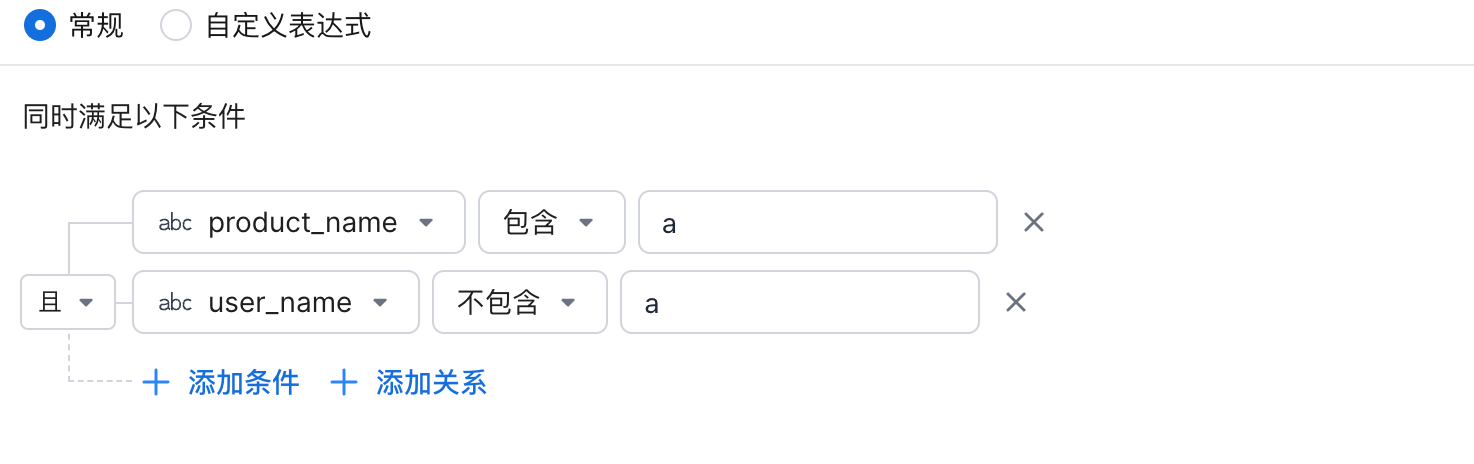
Task: Click the plus icon for 添加条件
Action: tap(156, 382)
